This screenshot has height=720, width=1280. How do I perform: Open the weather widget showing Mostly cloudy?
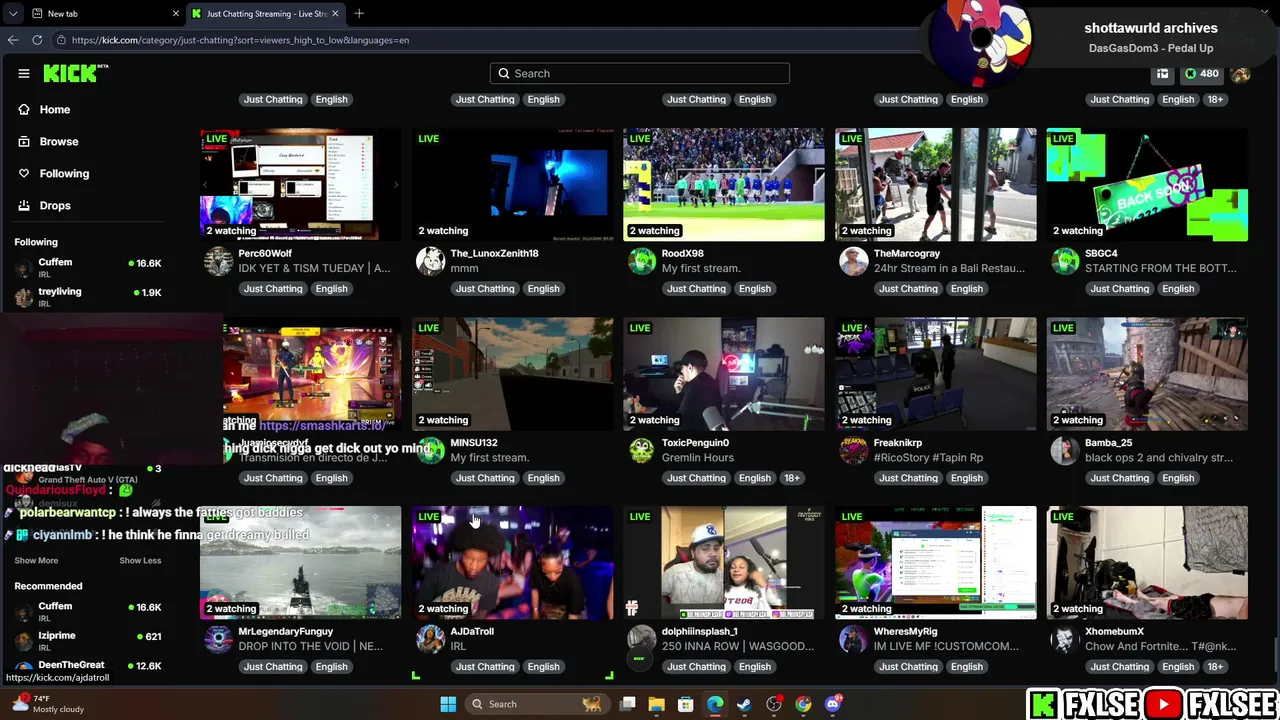(50, 704)
